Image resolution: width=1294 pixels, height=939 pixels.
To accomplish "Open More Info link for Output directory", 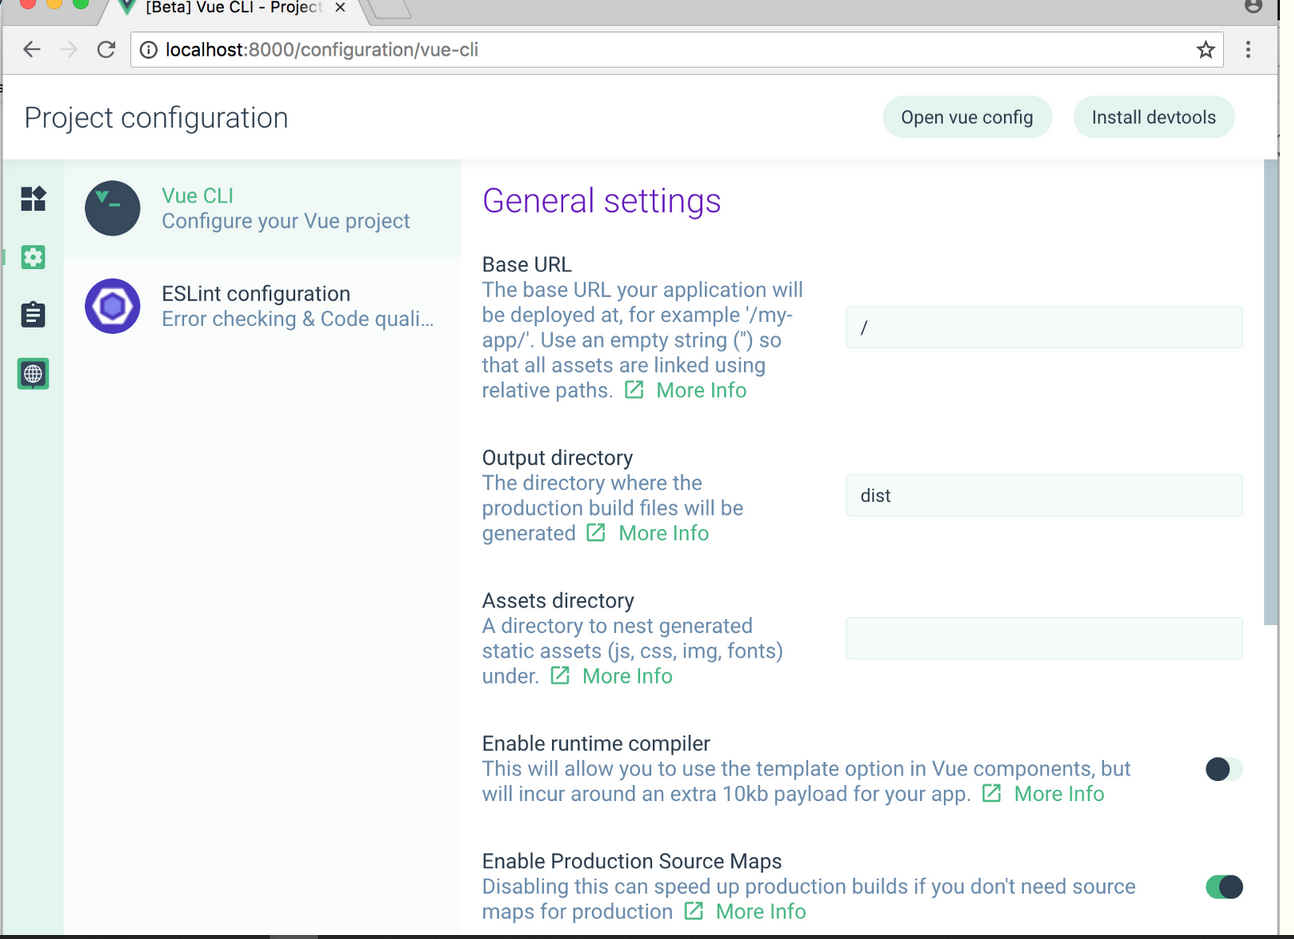I will tap(663, 533).
